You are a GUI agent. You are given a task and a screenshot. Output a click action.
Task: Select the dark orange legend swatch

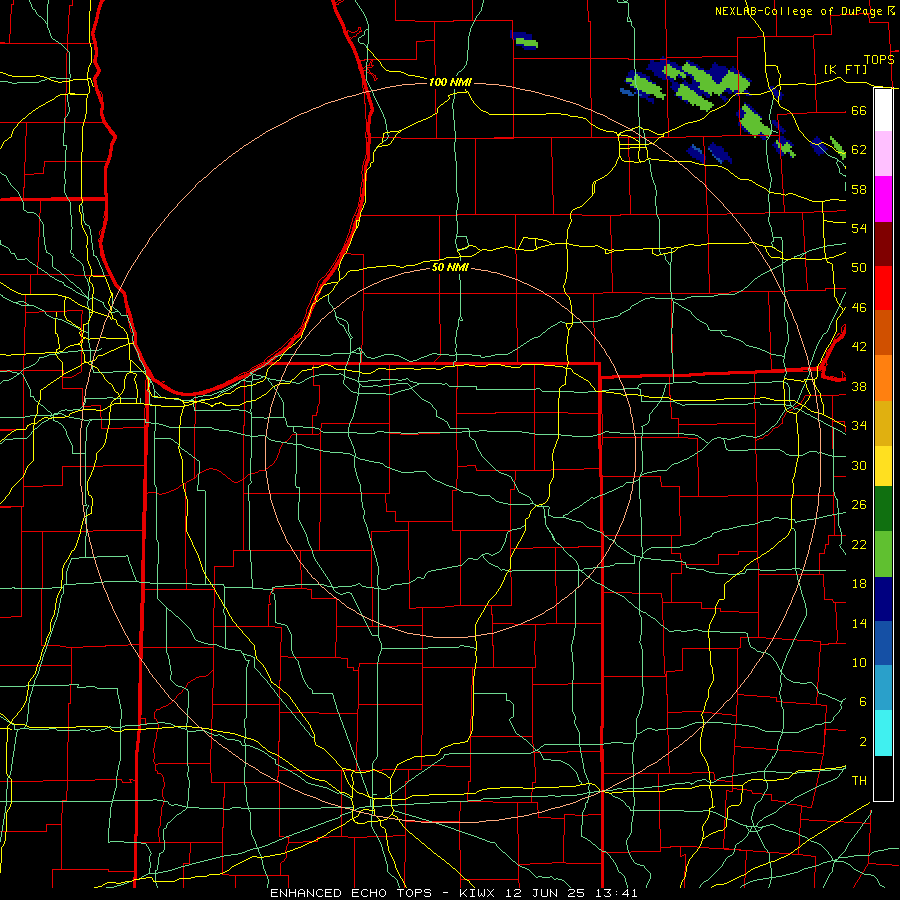click(883, 333)
